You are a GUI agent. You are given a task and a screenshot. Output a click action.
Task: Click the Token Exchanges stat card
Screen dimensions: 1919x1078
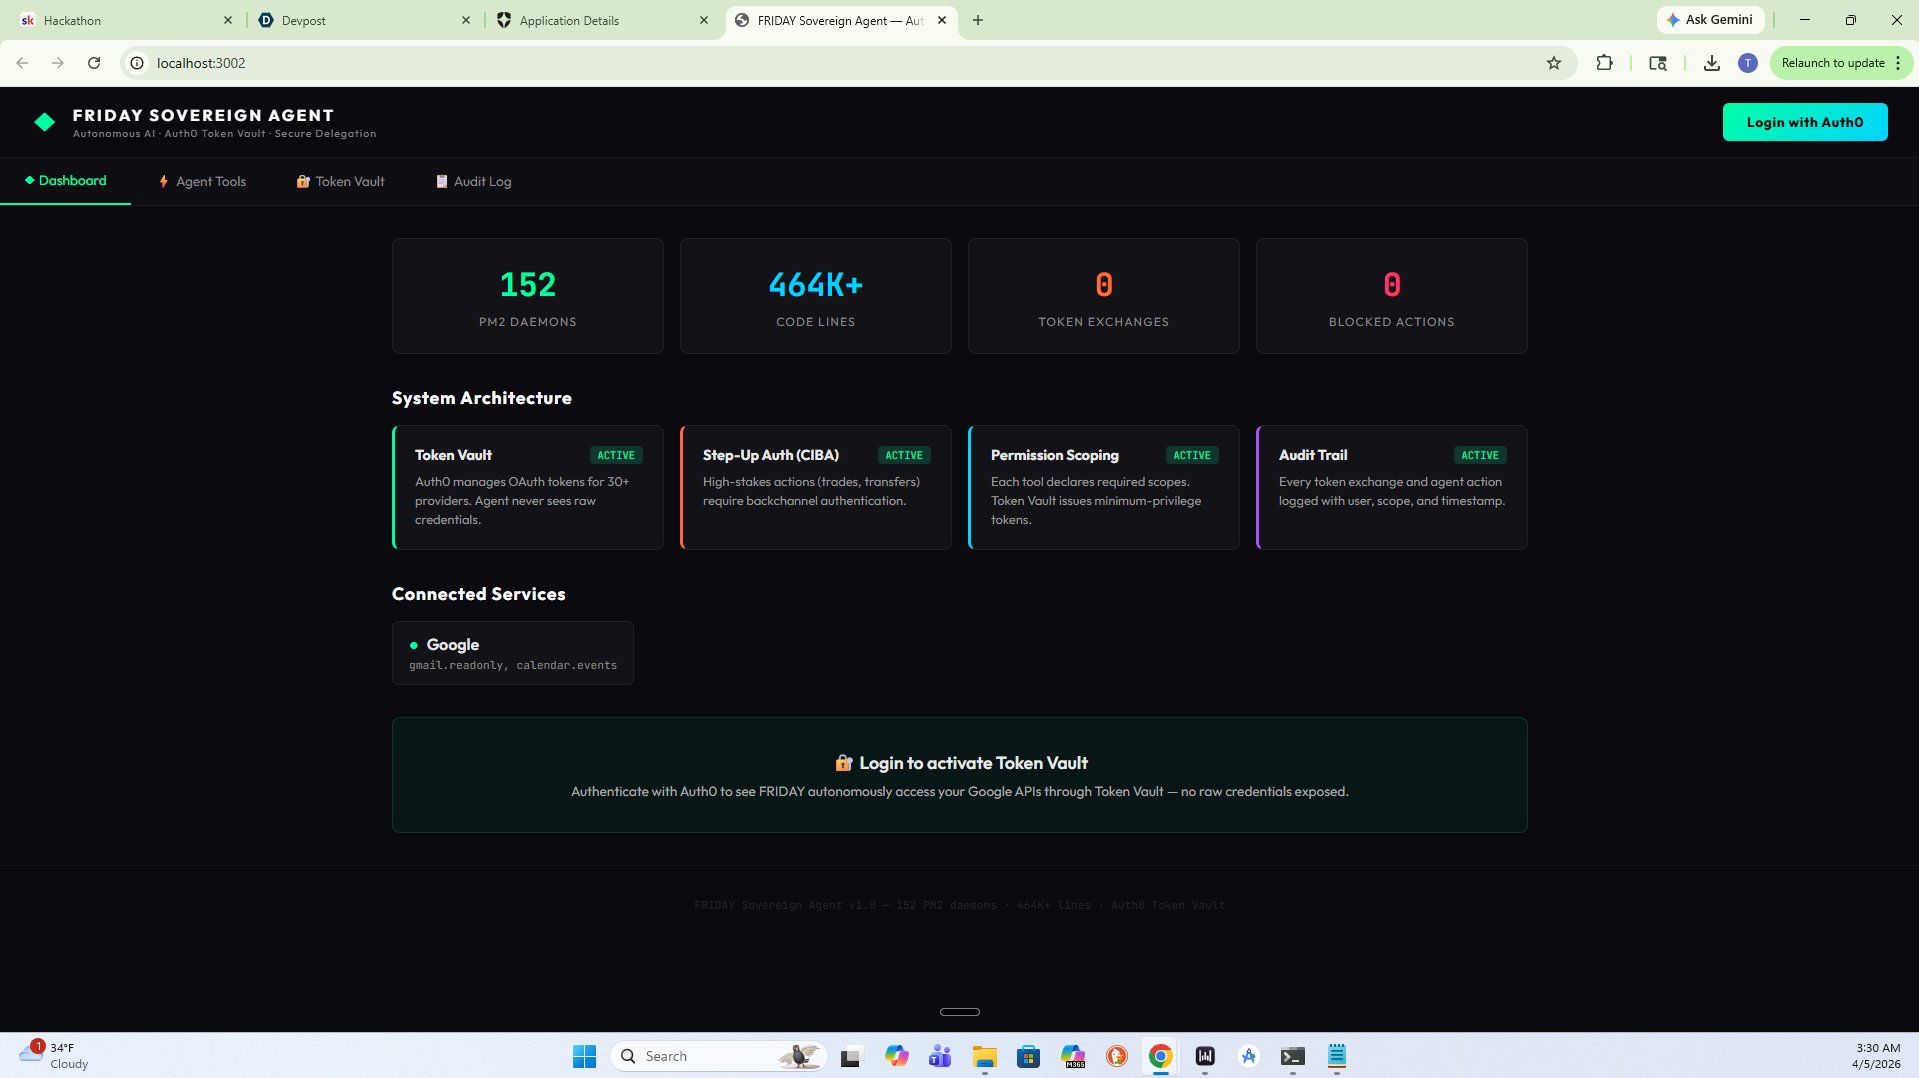tap(1103, 296)
